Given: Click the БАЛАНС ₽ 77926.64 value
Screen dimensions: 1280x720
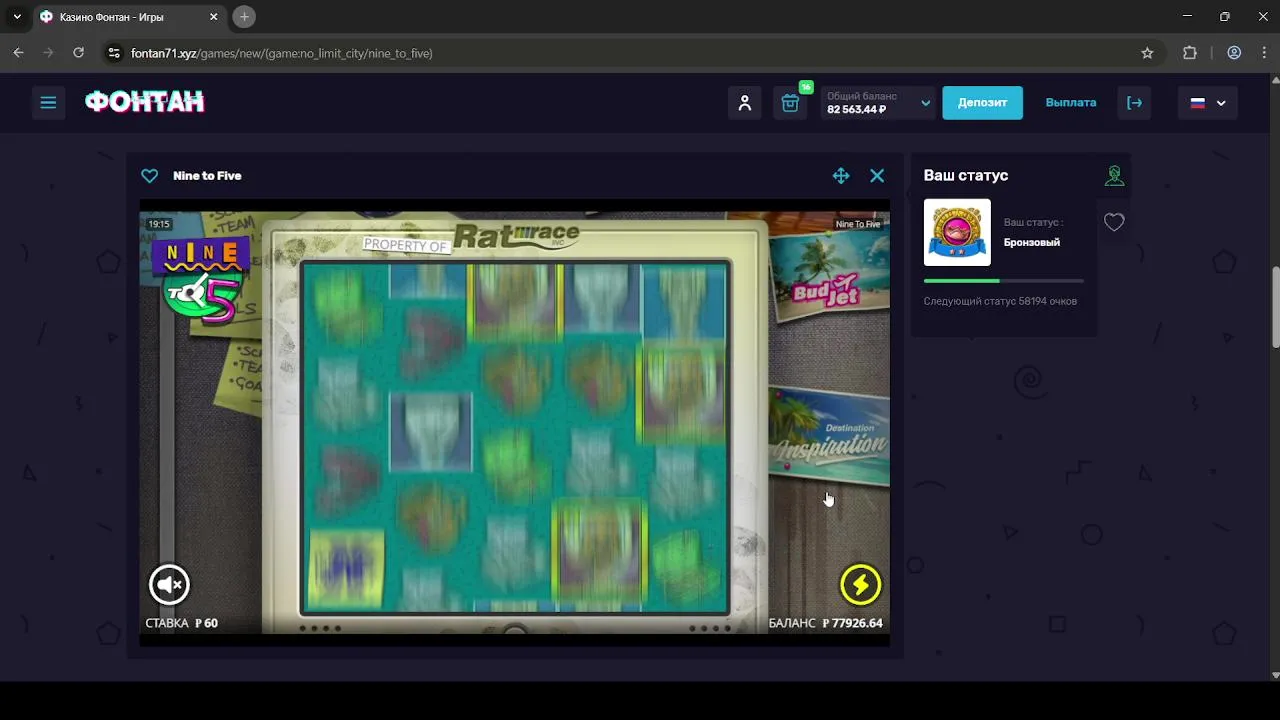Looking at the screenshot, I should click(825, 623).
